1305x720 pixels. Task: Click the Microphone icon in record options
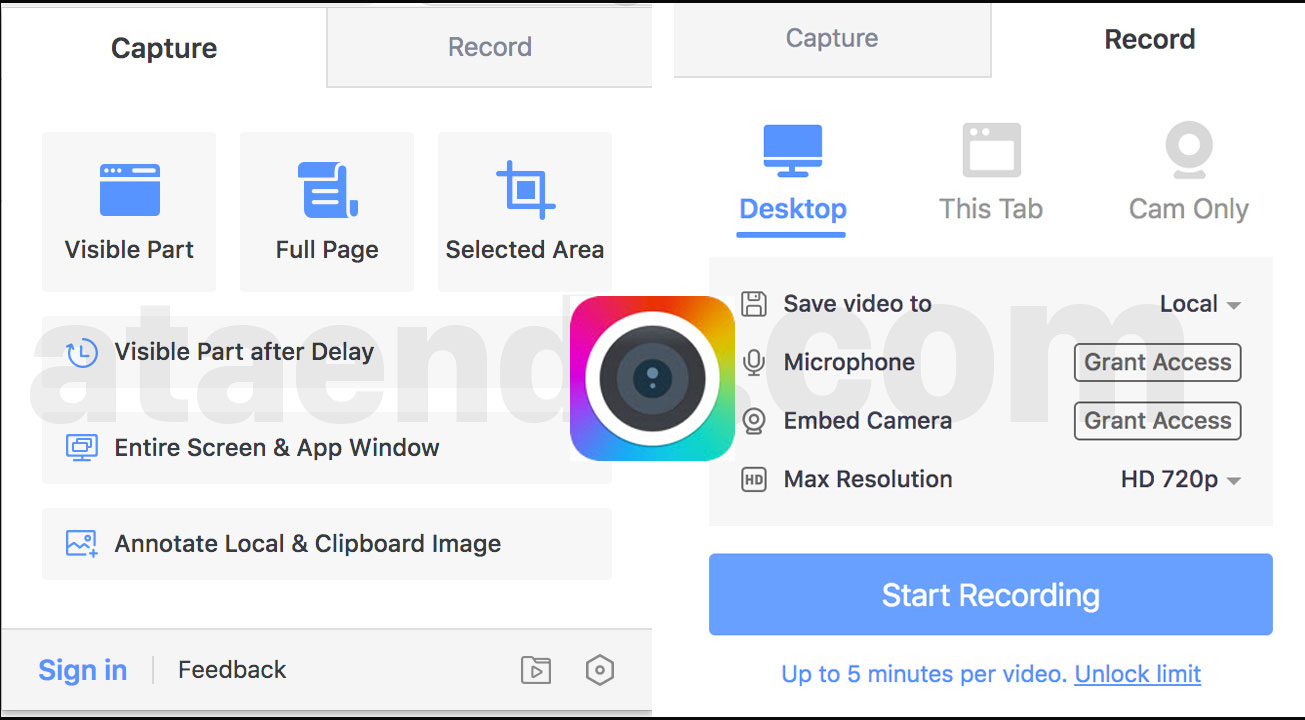click(x=753, y=362)
